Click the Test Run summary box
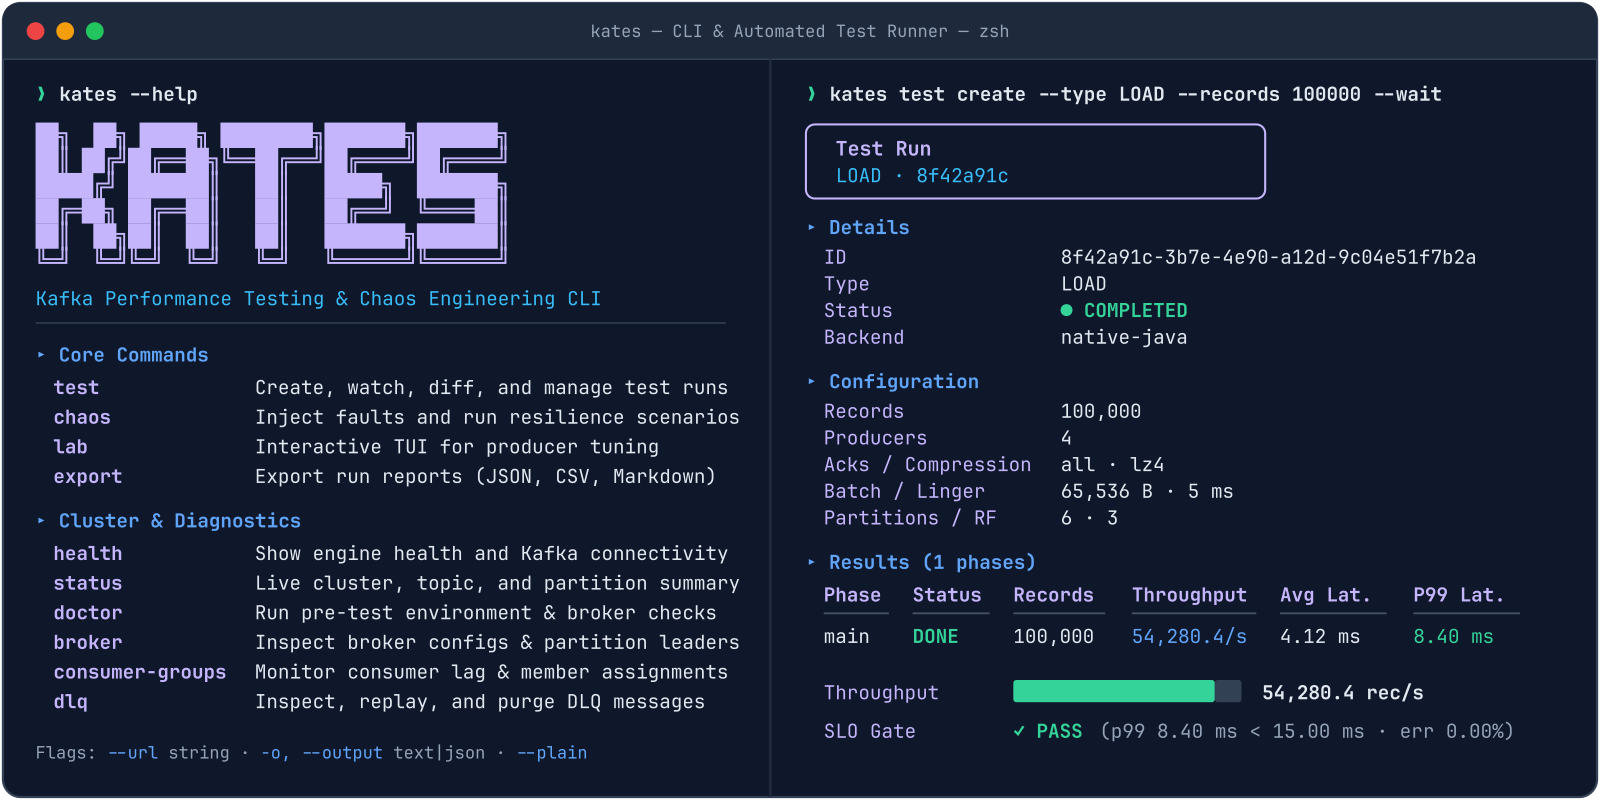1600x800 pixels. pyautogui.click(x=1035, y=161)
